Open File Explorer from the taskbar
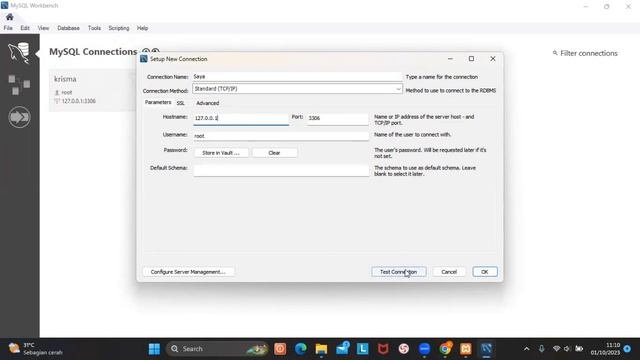640x360 pixels. (x=321, y=349)
